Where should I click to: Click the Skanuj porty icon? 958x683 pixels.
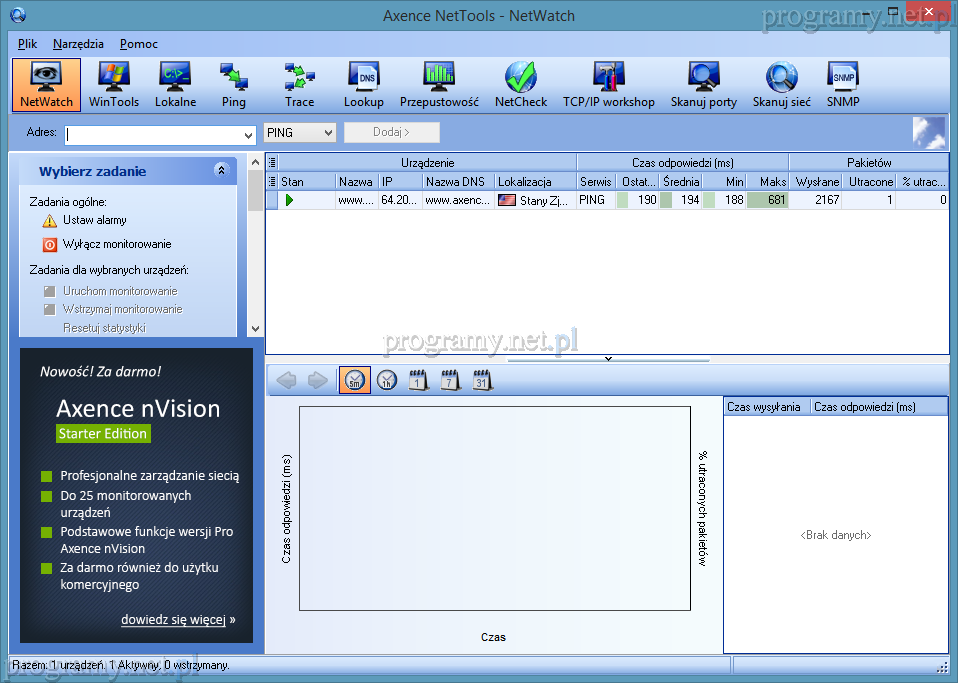pos(703,85)
